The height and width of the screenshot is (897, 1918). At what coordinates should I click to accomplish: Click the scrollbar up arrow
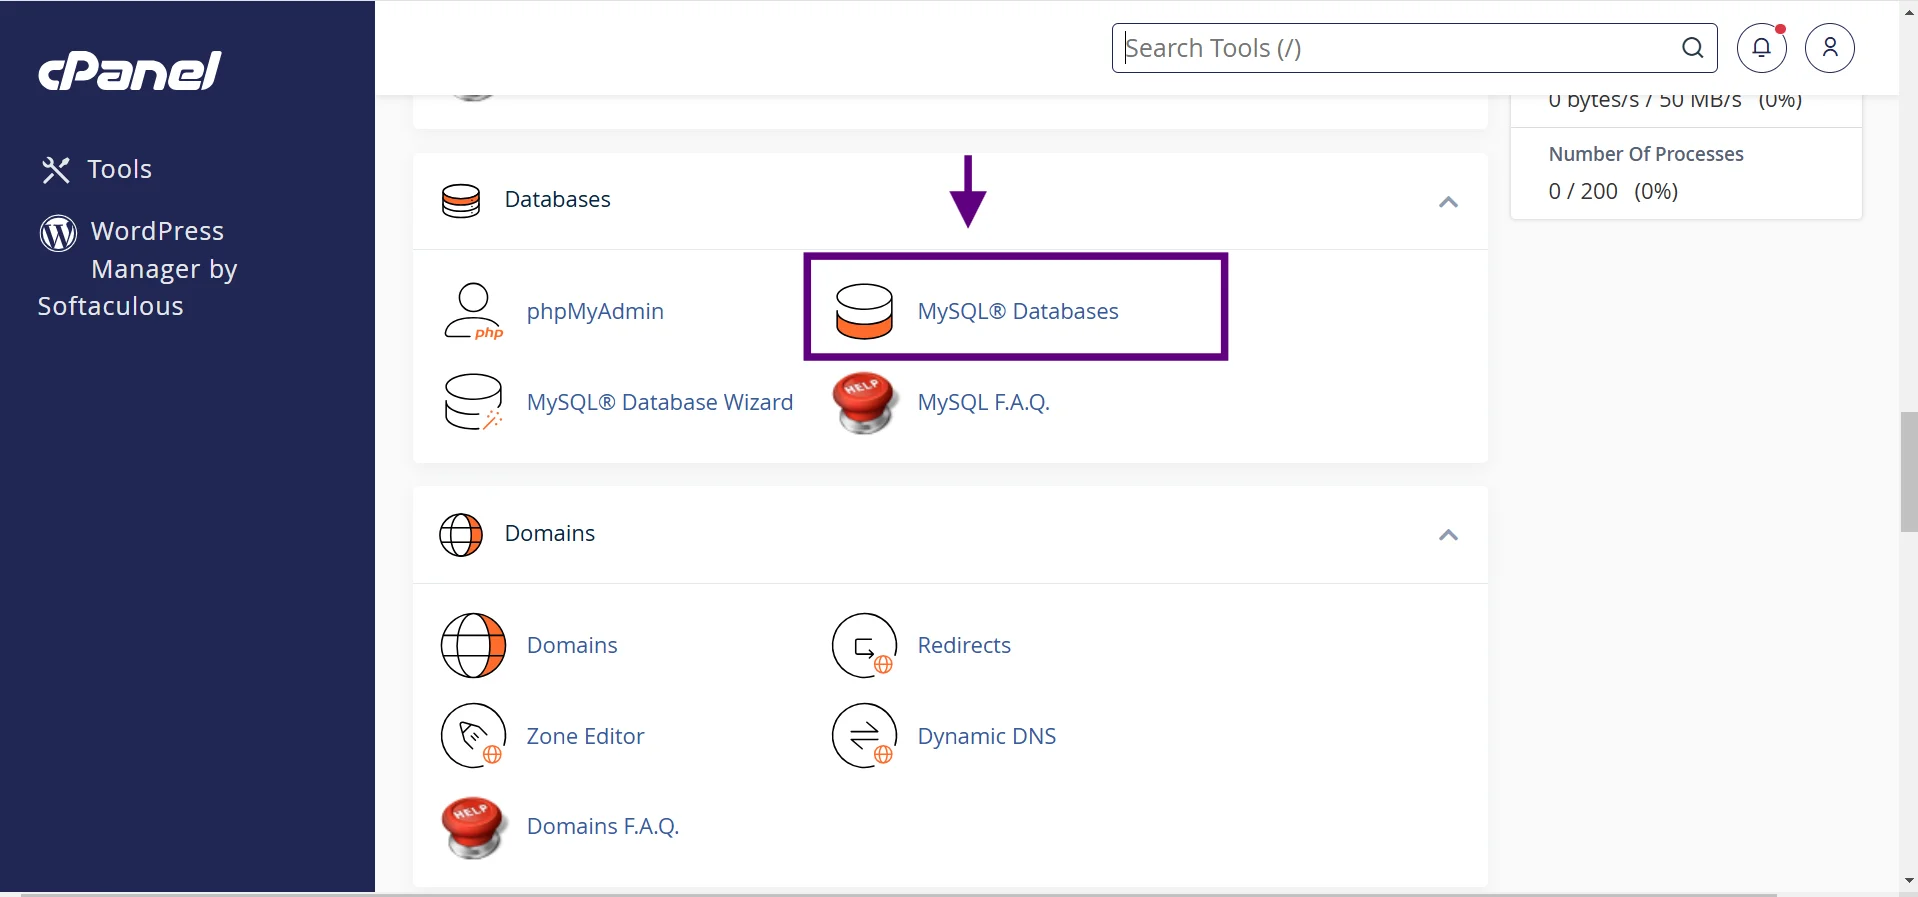pos(1908,12)
